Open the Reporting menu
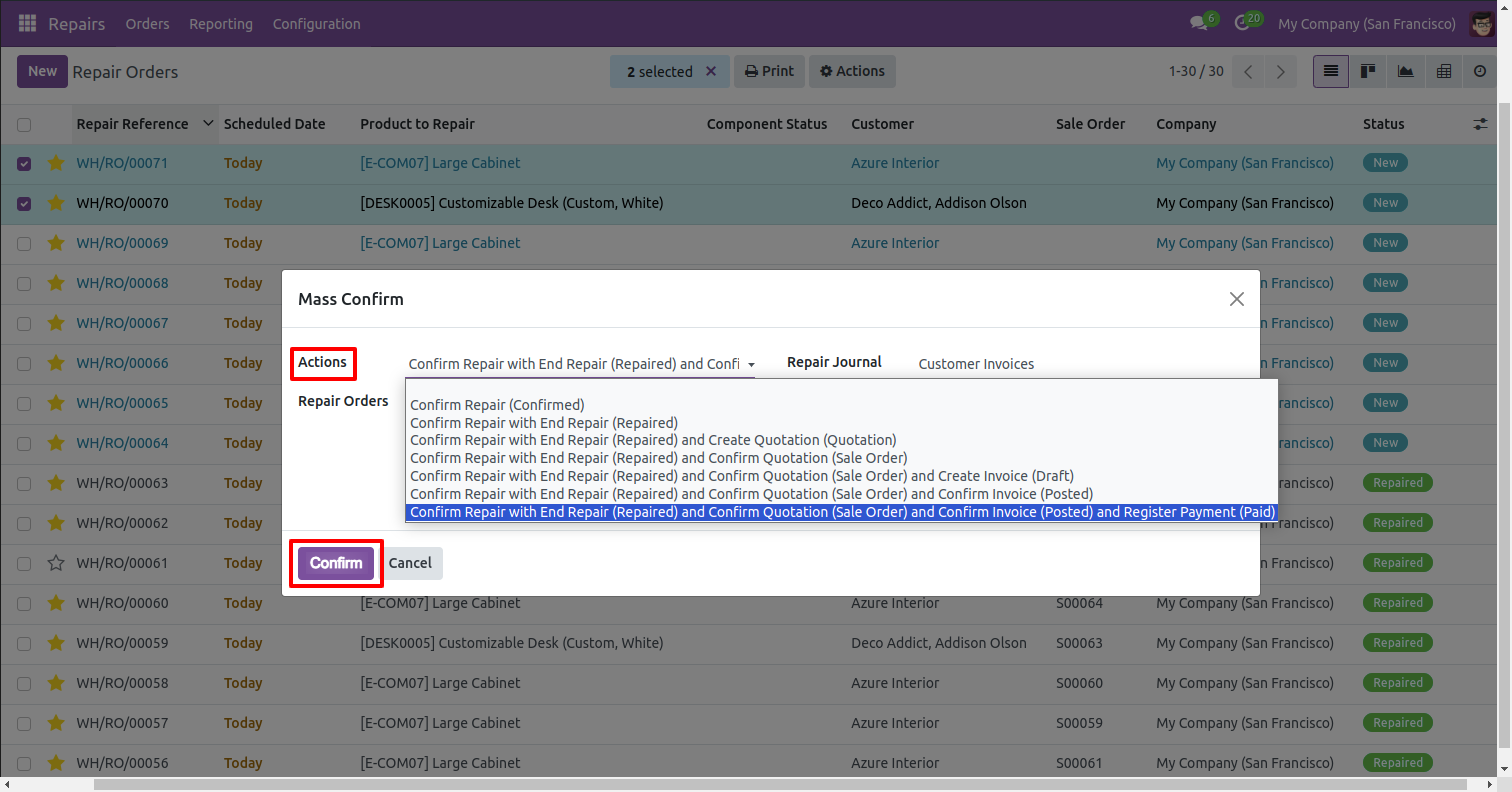Screen dimensions: 1512x792 (x=221, y=23)
